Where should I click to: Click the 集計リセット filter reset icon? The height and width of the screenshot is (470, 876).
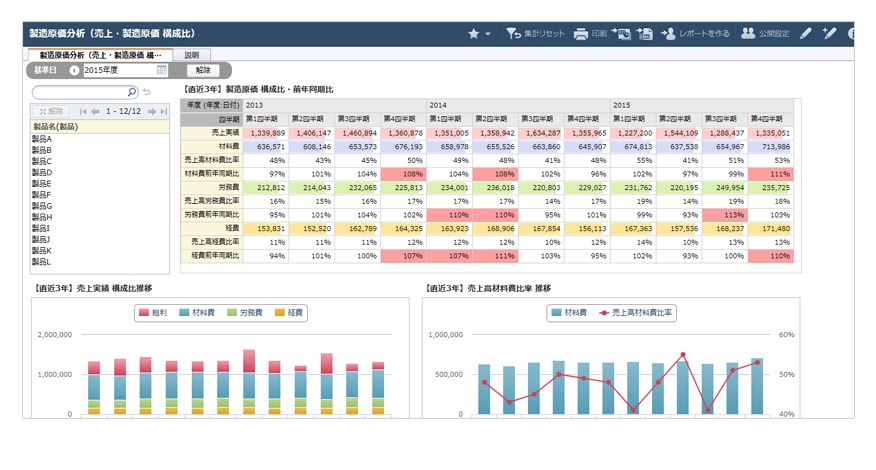pos(513,34)
